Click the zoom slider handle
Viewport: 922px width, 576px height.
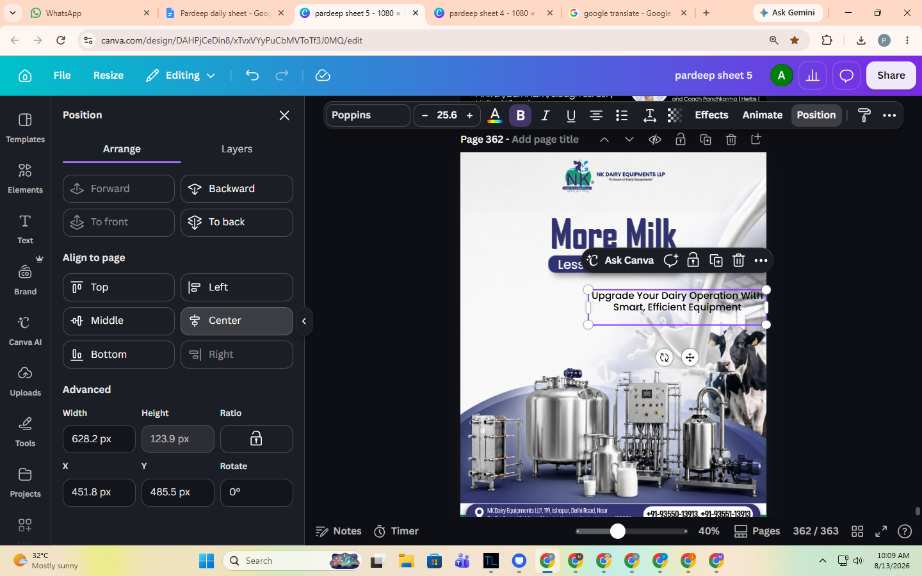pos(617,531)
